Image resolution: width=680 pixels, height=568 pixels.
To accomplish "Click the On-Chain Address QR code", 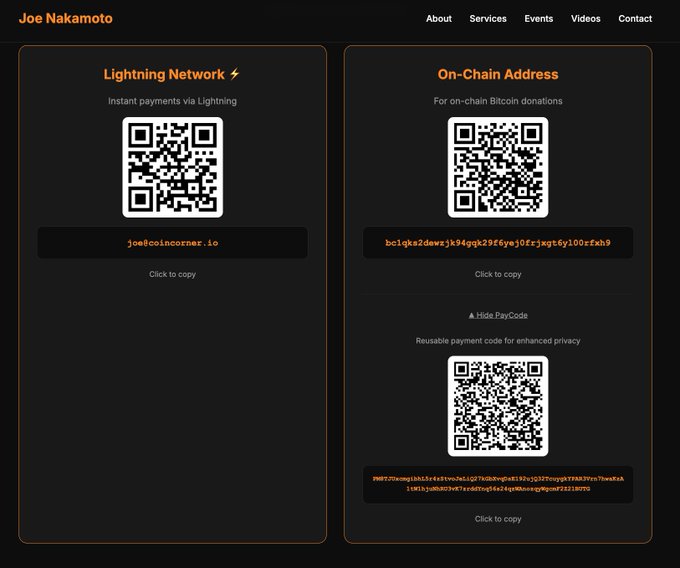I will [498, 167].
